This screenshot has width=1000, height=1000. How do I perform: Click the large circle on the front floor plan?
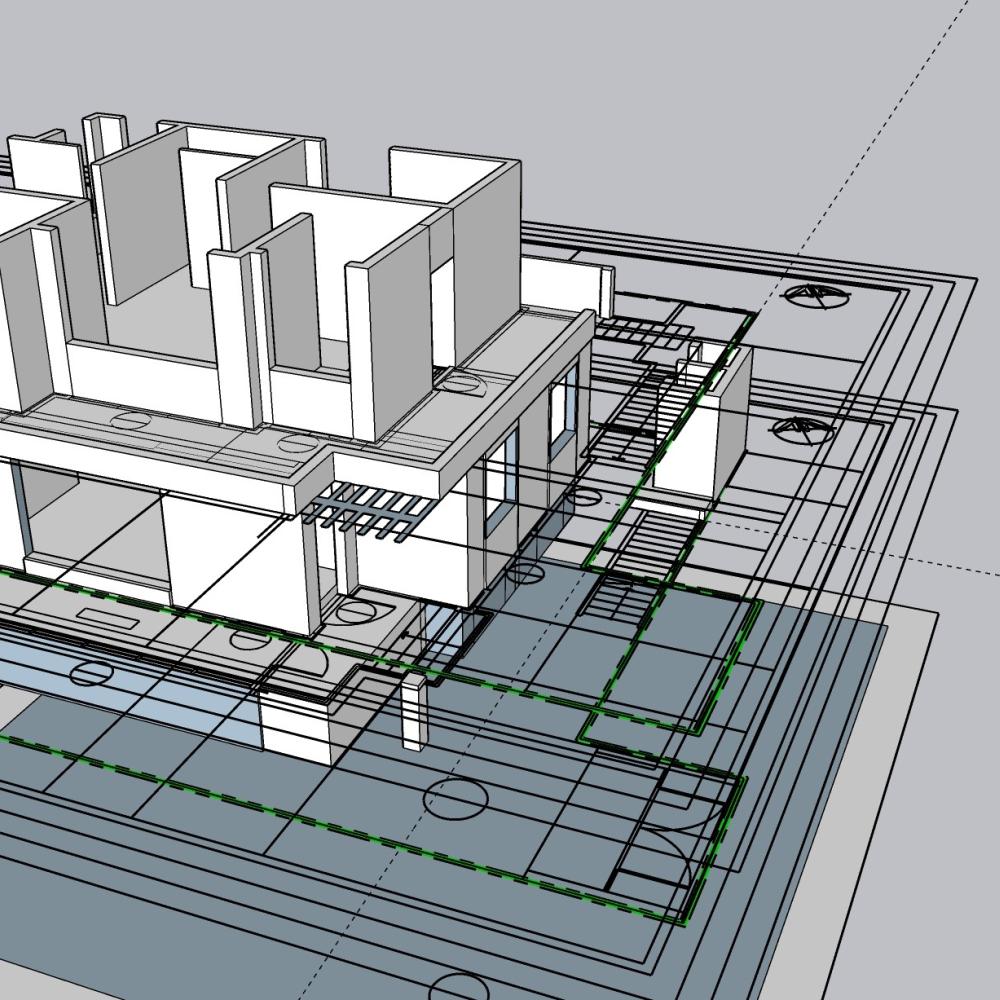click(457, 797)
